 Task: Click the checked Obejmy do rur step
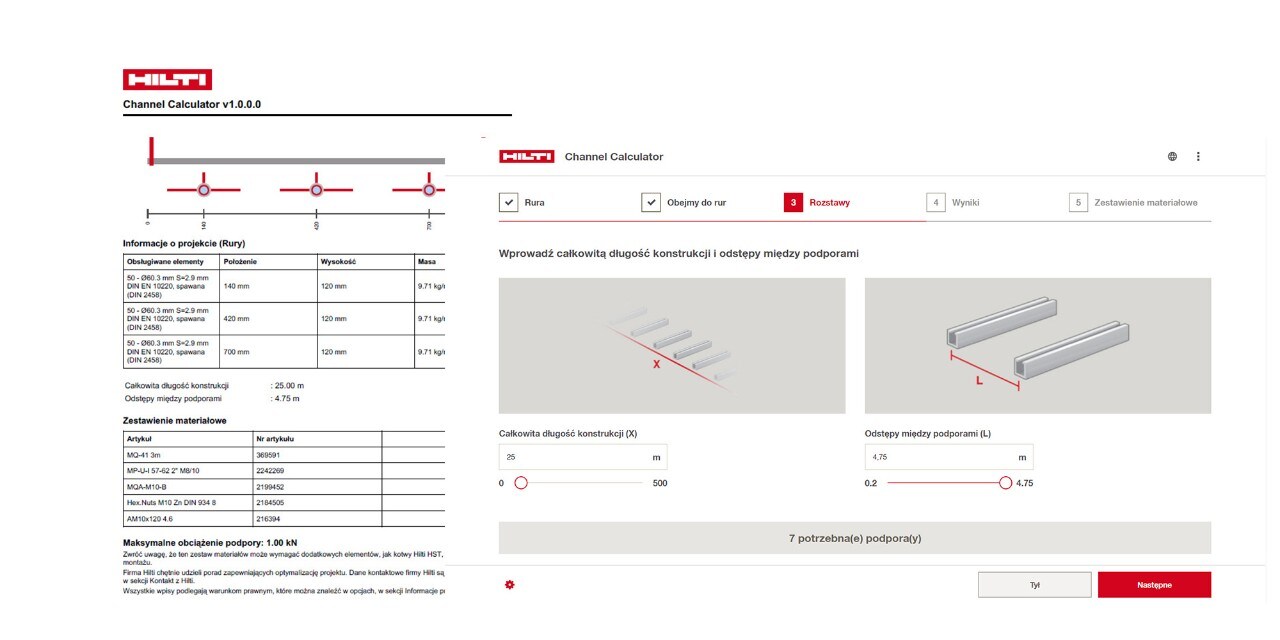coord(651,203)
